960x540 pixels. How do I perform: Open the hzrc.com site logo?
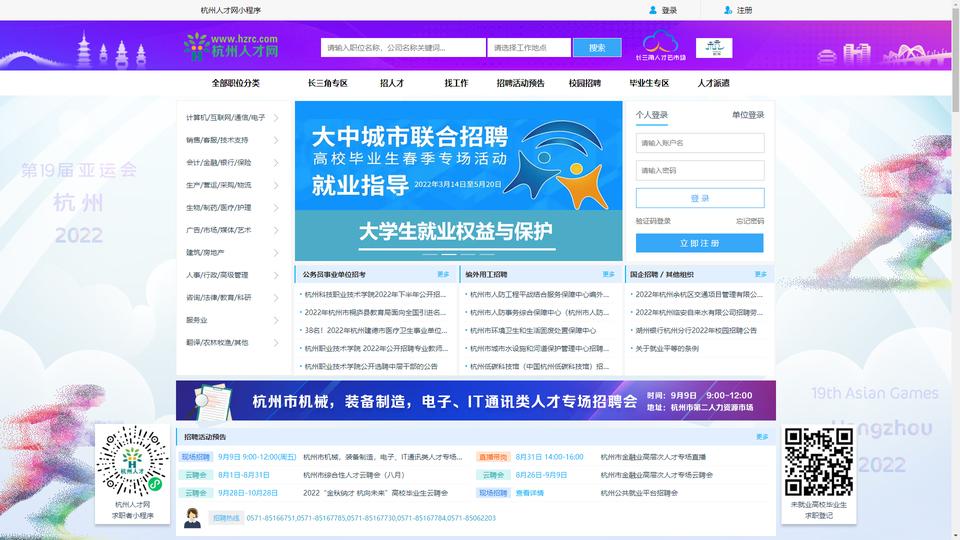(231, 47)
